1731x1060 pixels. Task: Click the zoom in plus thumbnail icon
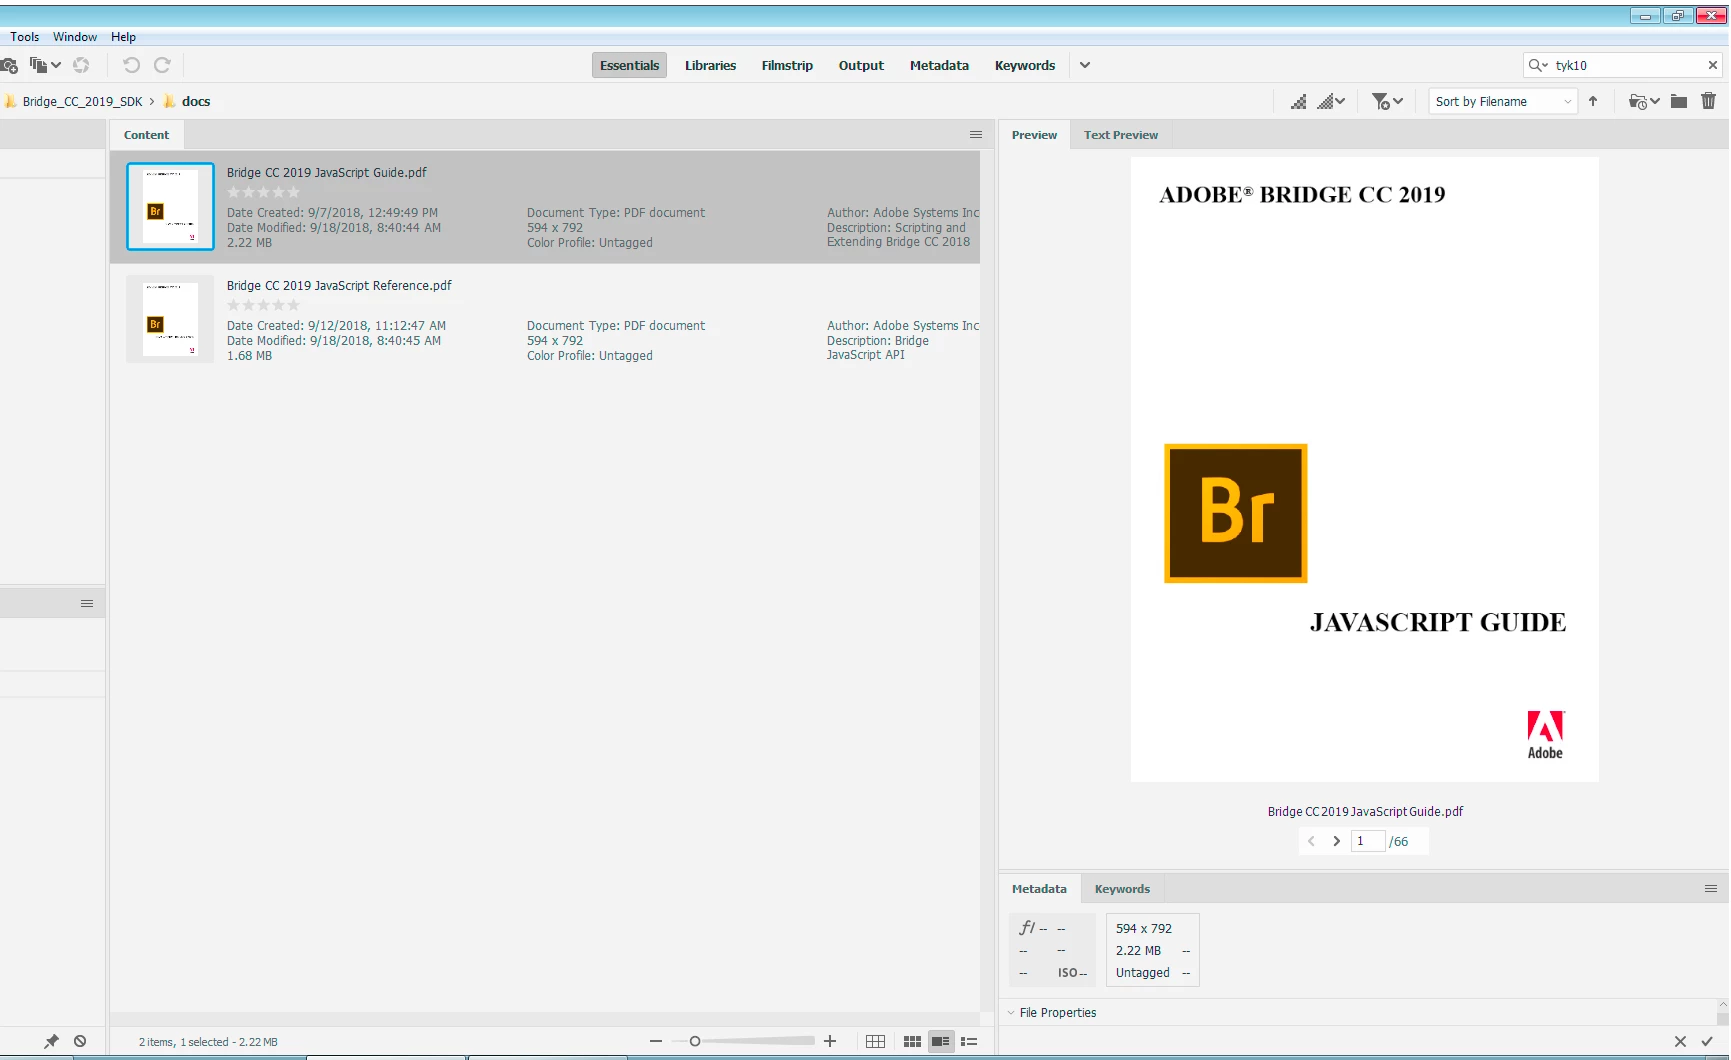[830, 1041]
